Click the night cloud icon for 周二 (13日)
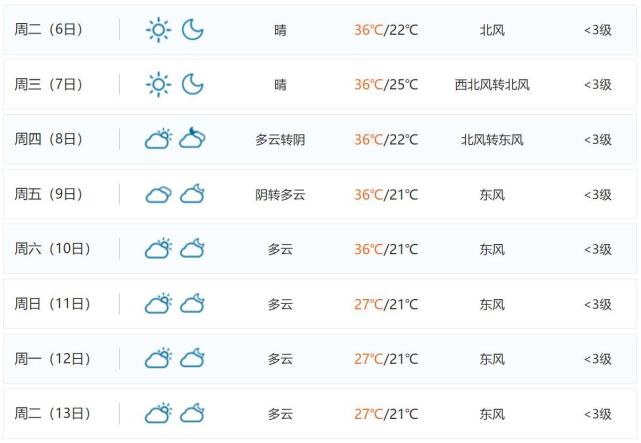Viewport: 641px width, 443px height. click(x=192, y=413)
